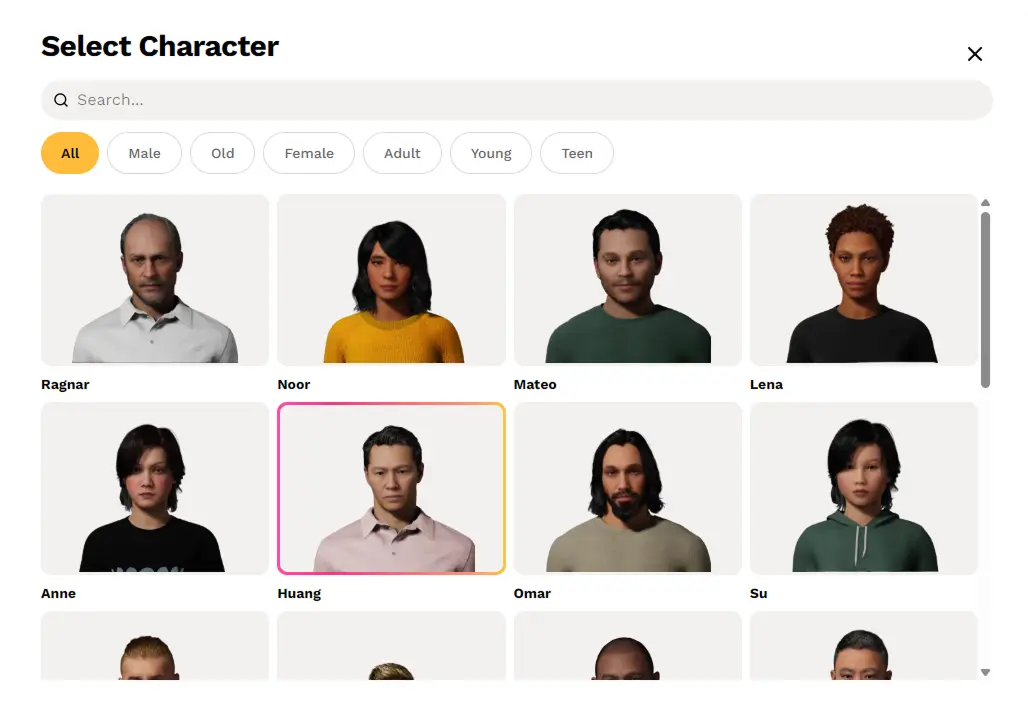Select the Ragnar character
Viewport: 1028px width, 727px height.
tap(154, 280)
